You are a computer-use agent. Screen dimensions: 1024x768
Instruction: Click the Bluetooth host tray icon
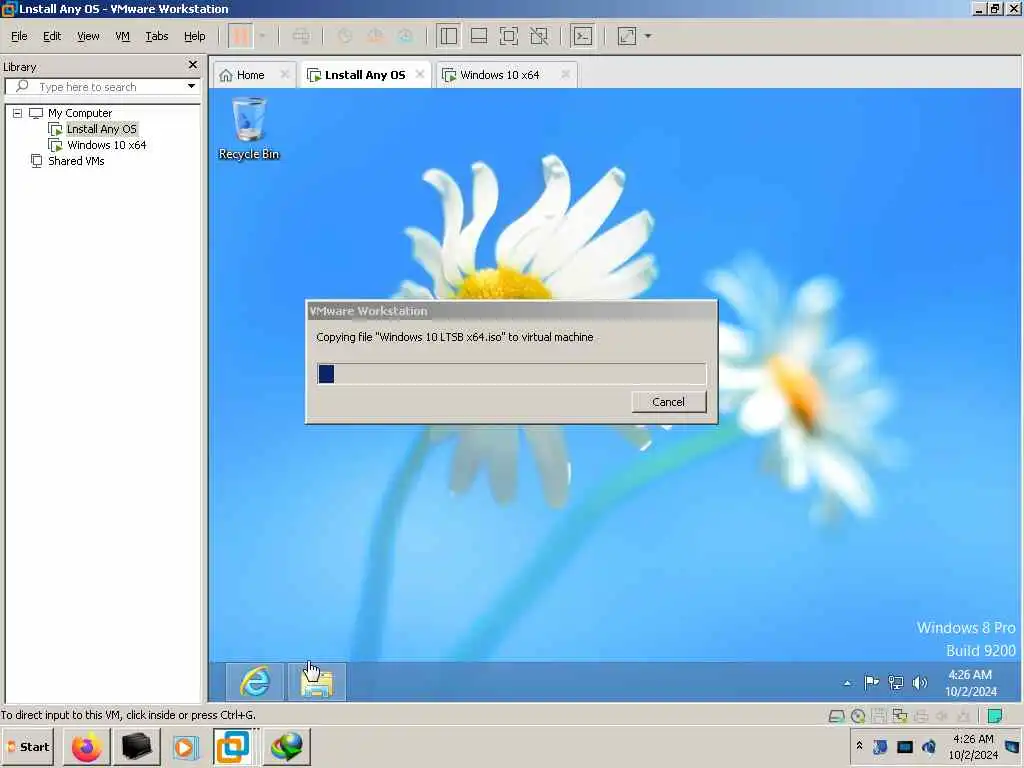(880, 746)
